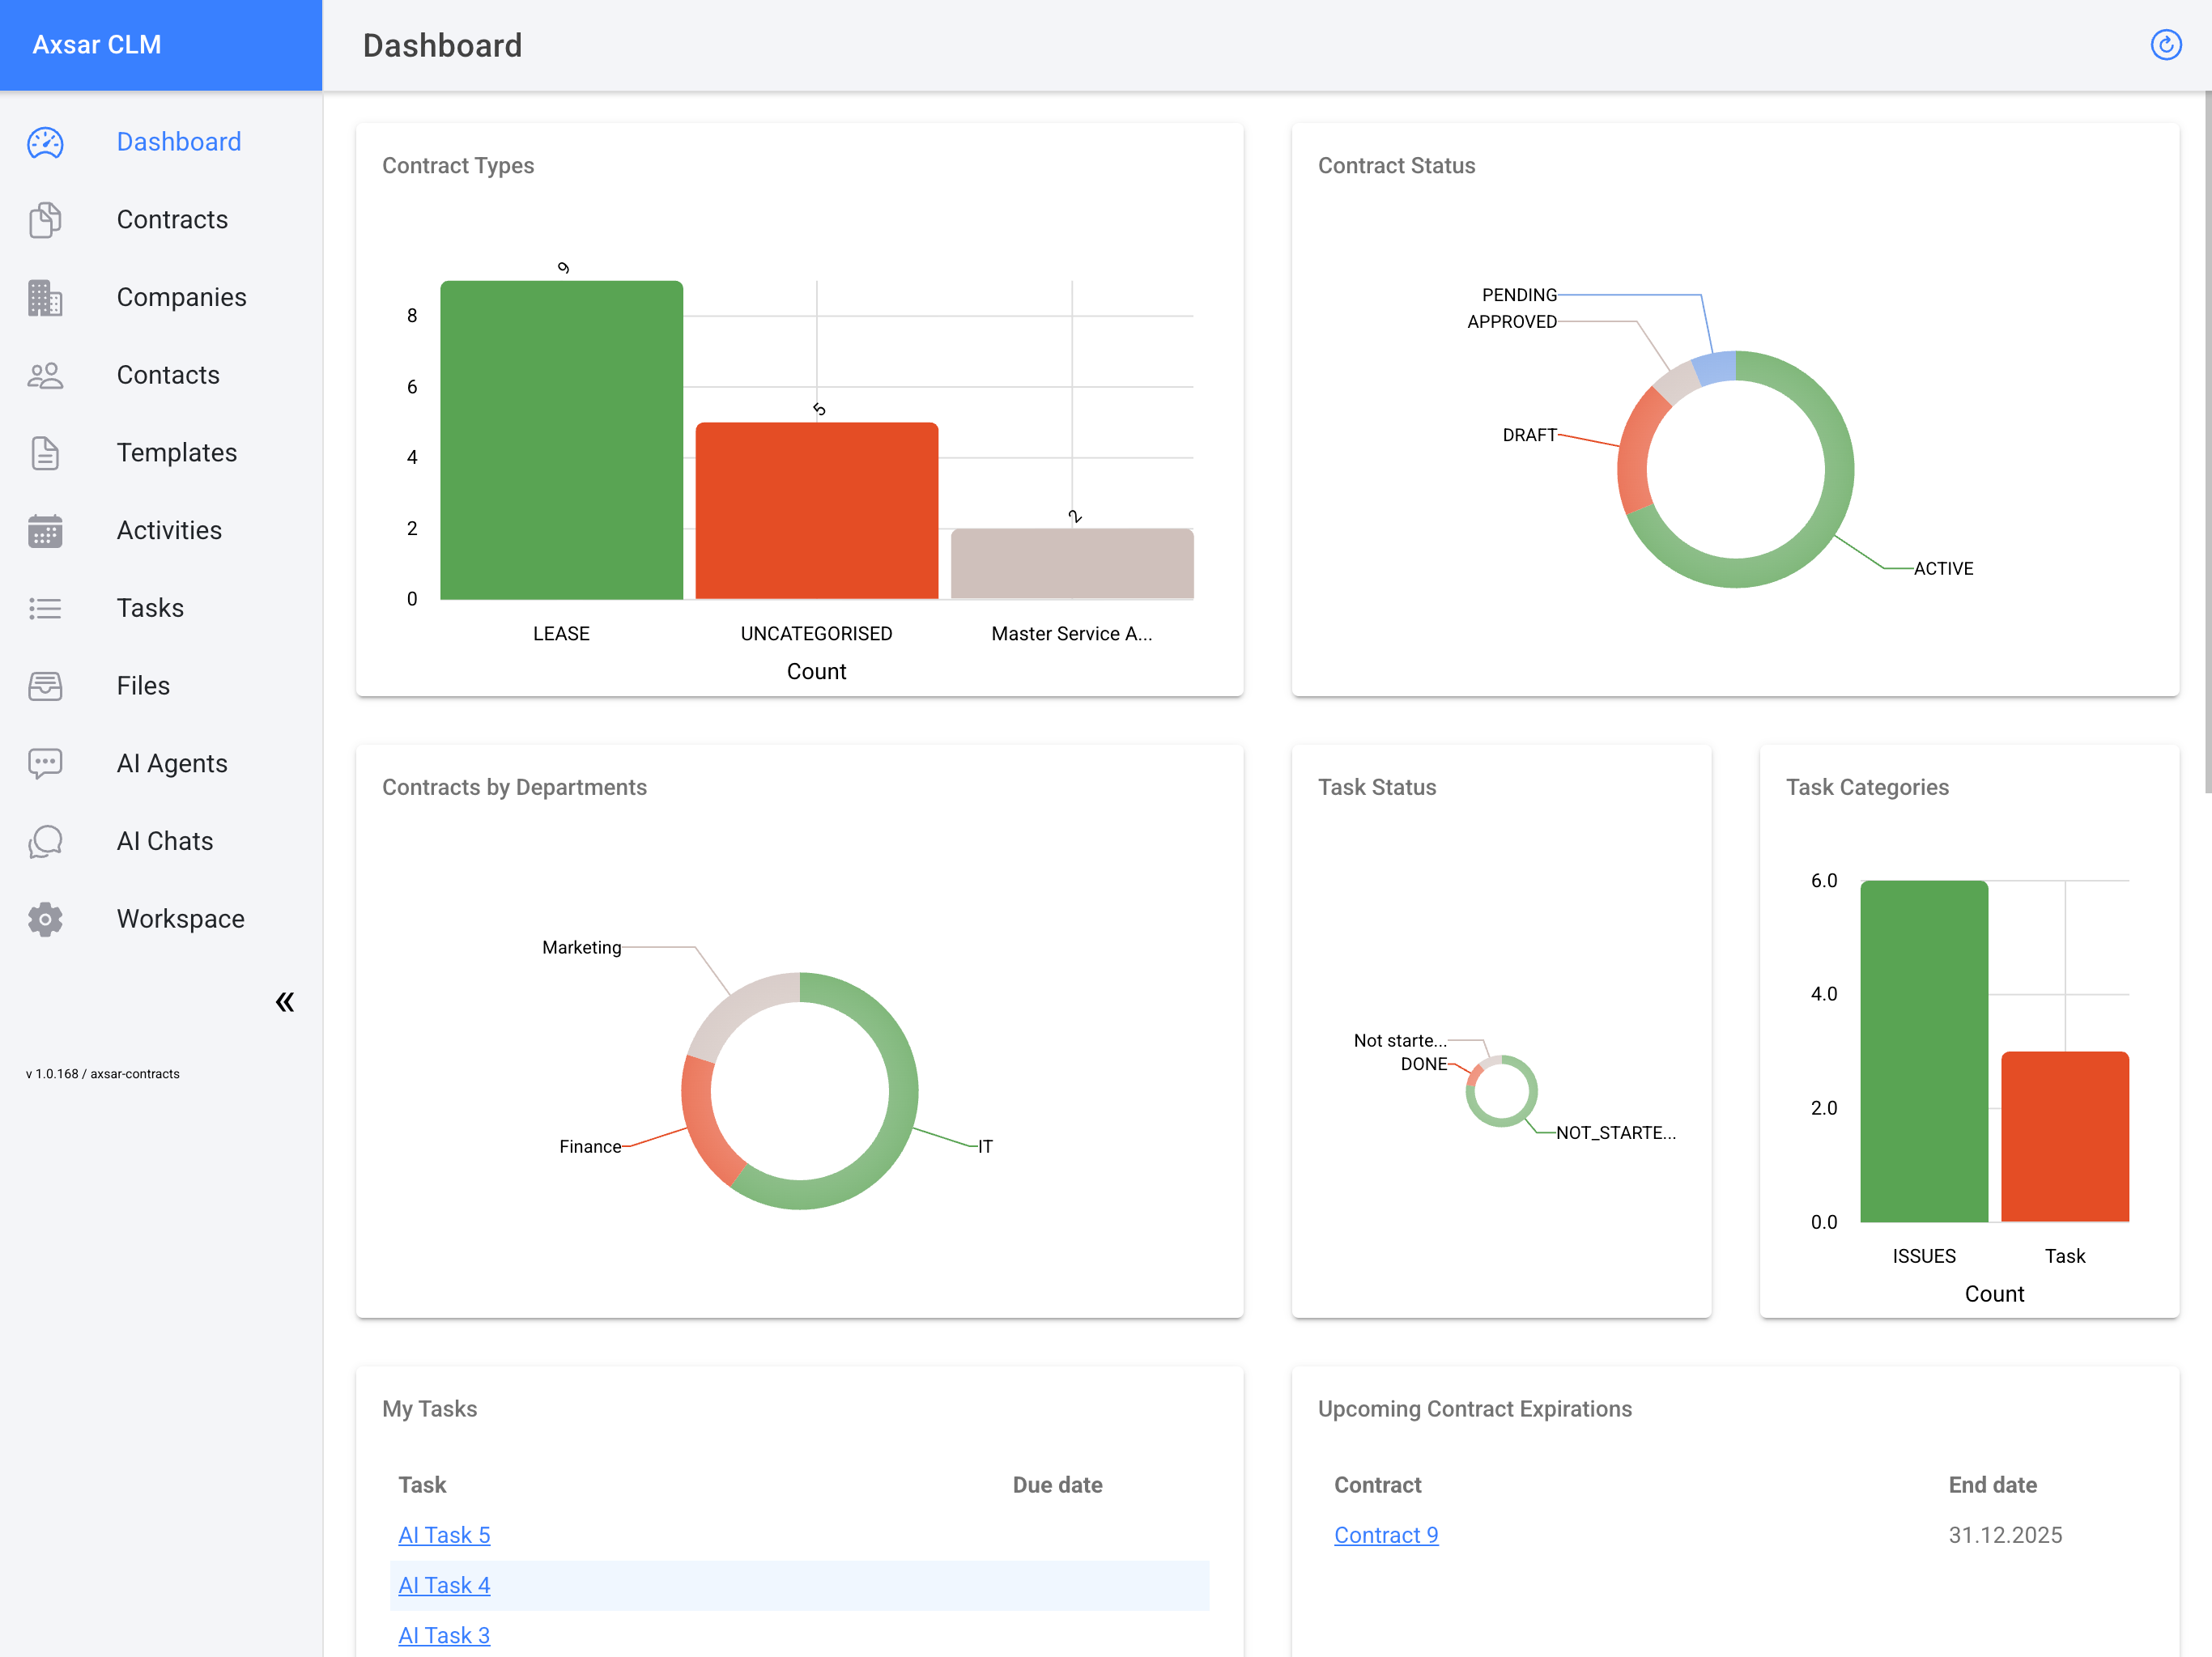Open Templates via its file icon
The height and width of the screenshot is (1657, 2212).
45,453
